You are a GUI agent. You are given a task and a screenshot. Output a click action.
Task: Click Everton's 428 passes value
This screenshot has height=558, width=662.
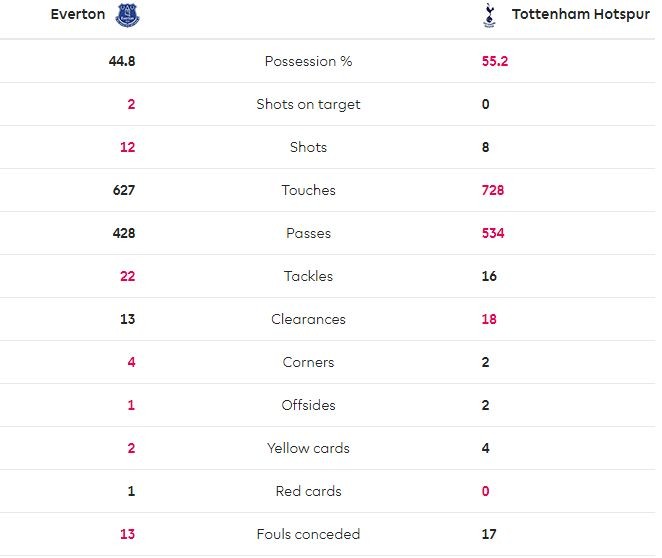tap(124, 233)
